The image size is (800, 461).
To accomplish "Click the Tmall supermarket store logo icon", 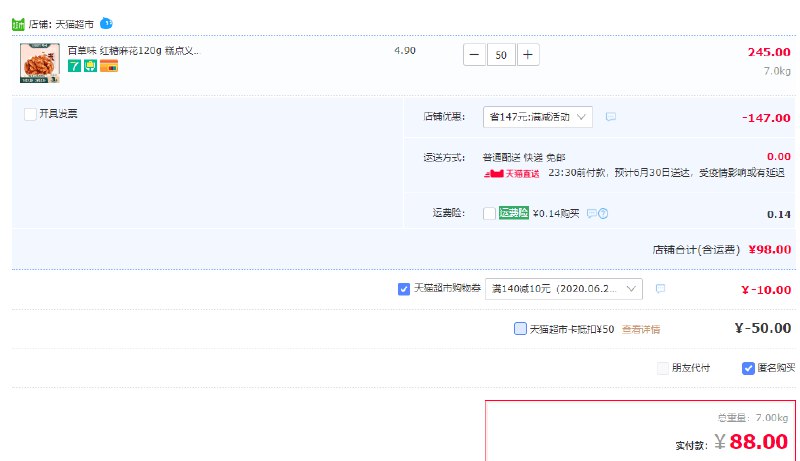I will point(18,24).
